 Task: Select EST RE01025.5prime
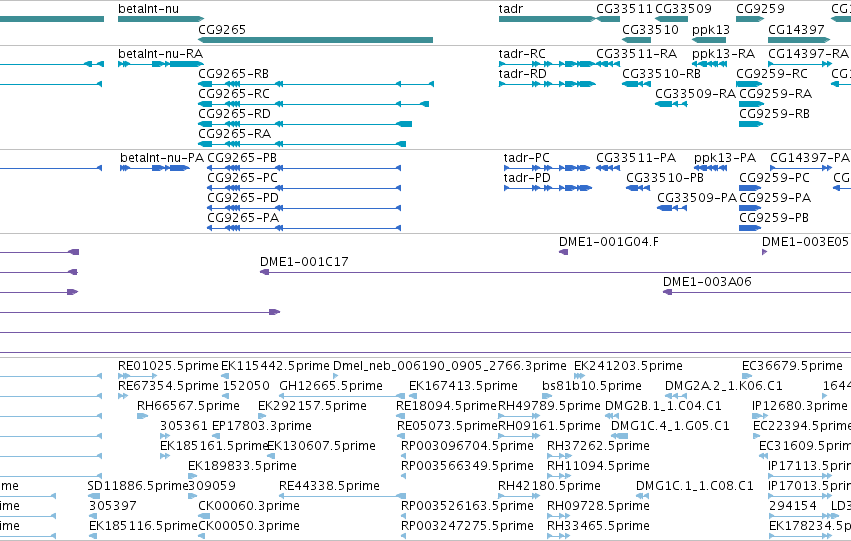click(168, 366)
